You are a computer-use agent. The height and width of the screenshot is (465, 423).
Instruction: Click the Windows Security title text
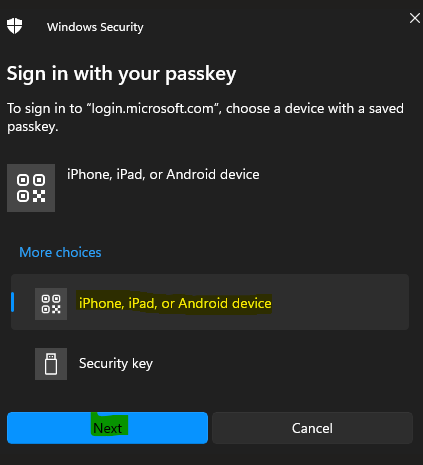coord(95,27)
